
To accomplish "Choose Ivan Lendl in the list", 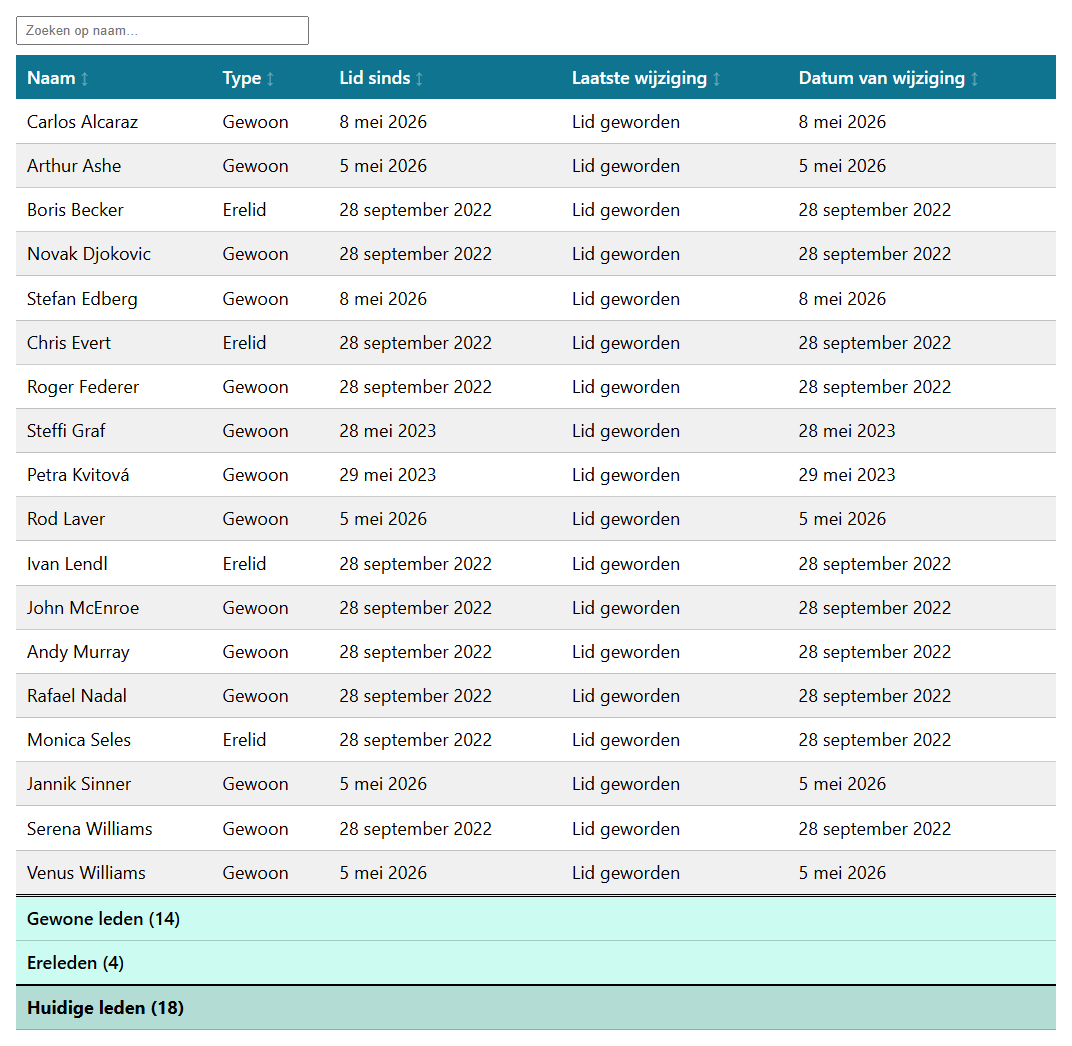I will 67,564.
